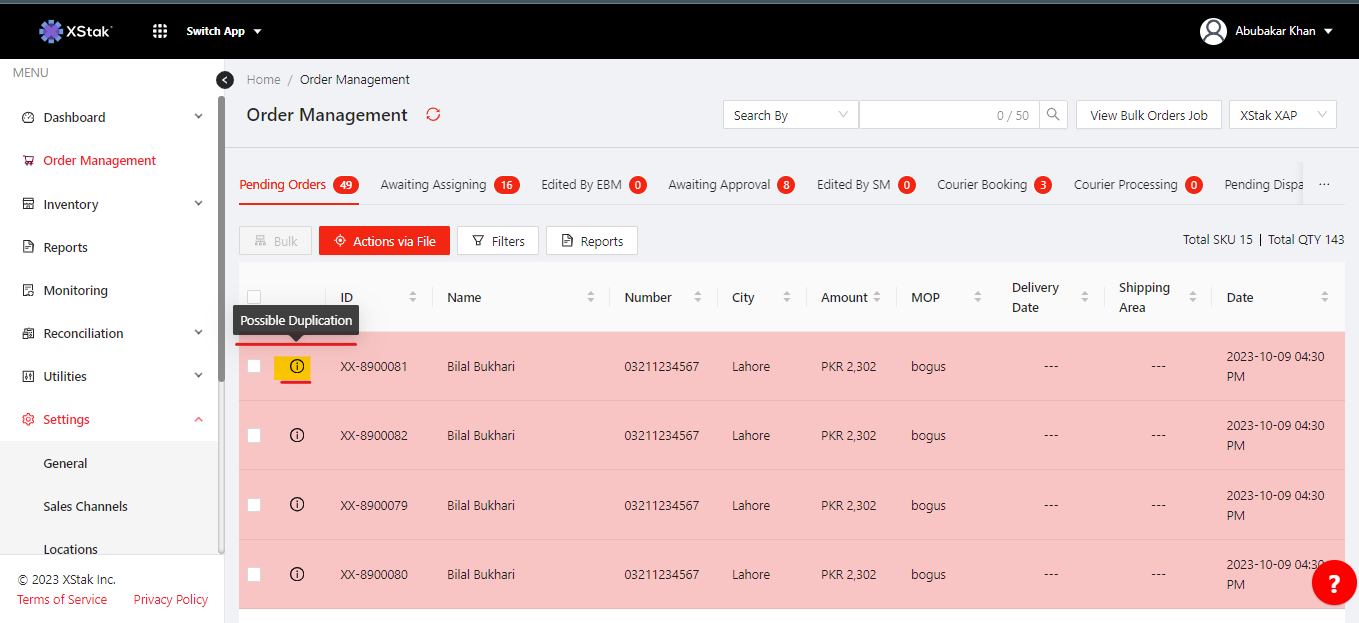Click the search magnifier icon
Screen dimensions: 1359x623
pos(1053,115)
